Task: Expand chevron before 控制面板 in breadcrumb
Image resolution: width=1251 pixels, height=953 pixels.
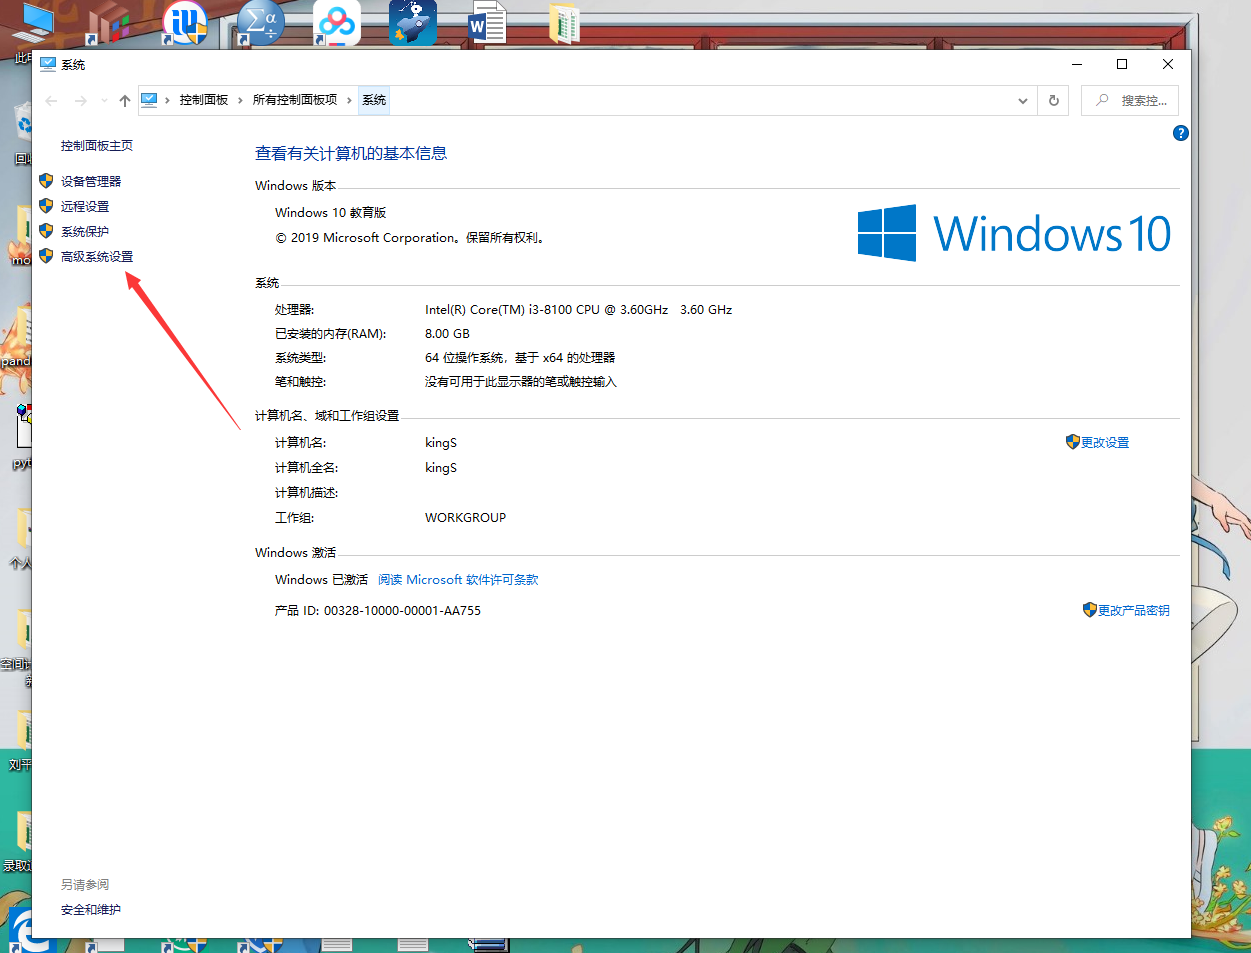Action: (x=167, y=100)
